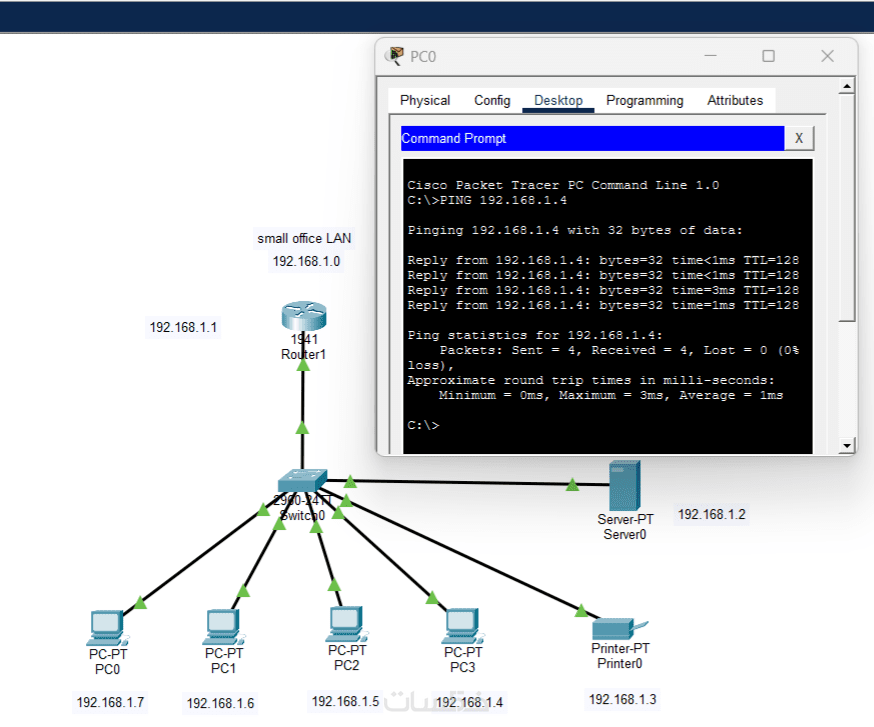
Task: Select the 192.168.1.7 label under PC0
Action: click(110, 702)
